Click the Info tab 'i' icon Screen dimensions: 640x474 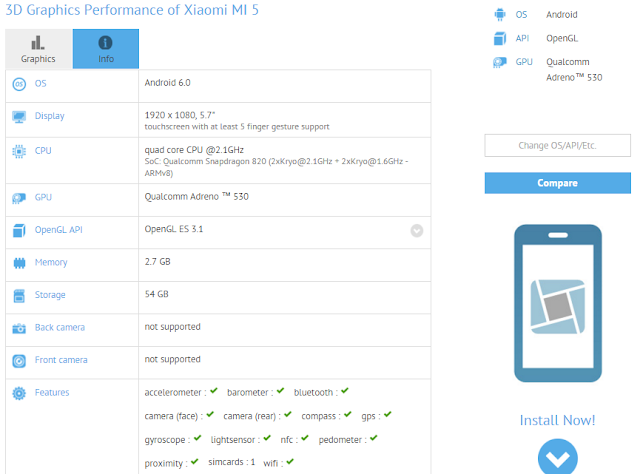105,42
